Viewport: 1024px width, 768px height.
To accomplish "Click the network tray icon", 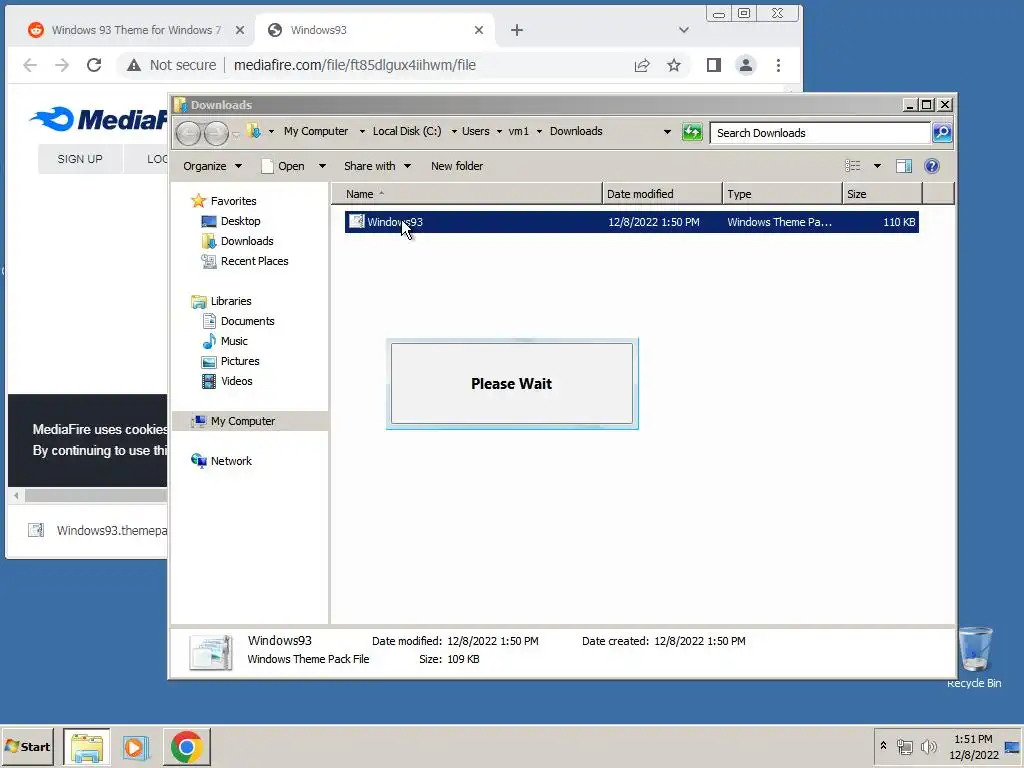I will click(x=904, y=746).
